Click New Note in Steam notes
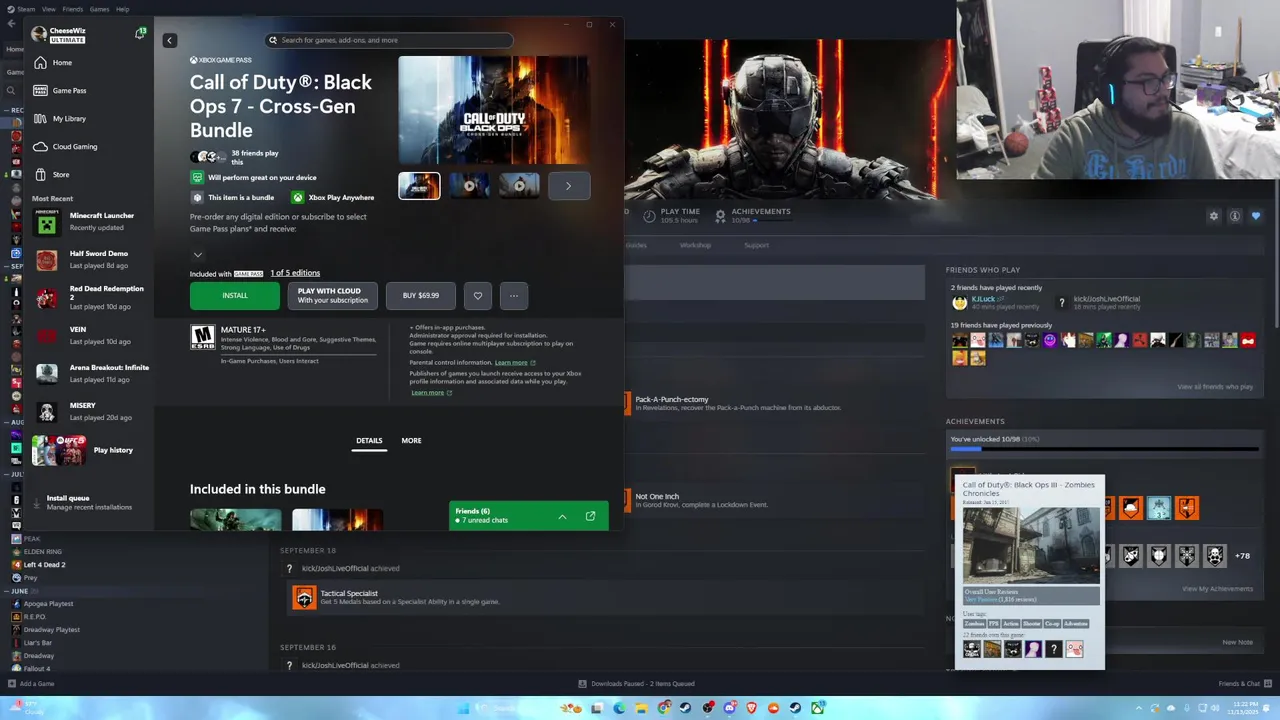 1237,642
